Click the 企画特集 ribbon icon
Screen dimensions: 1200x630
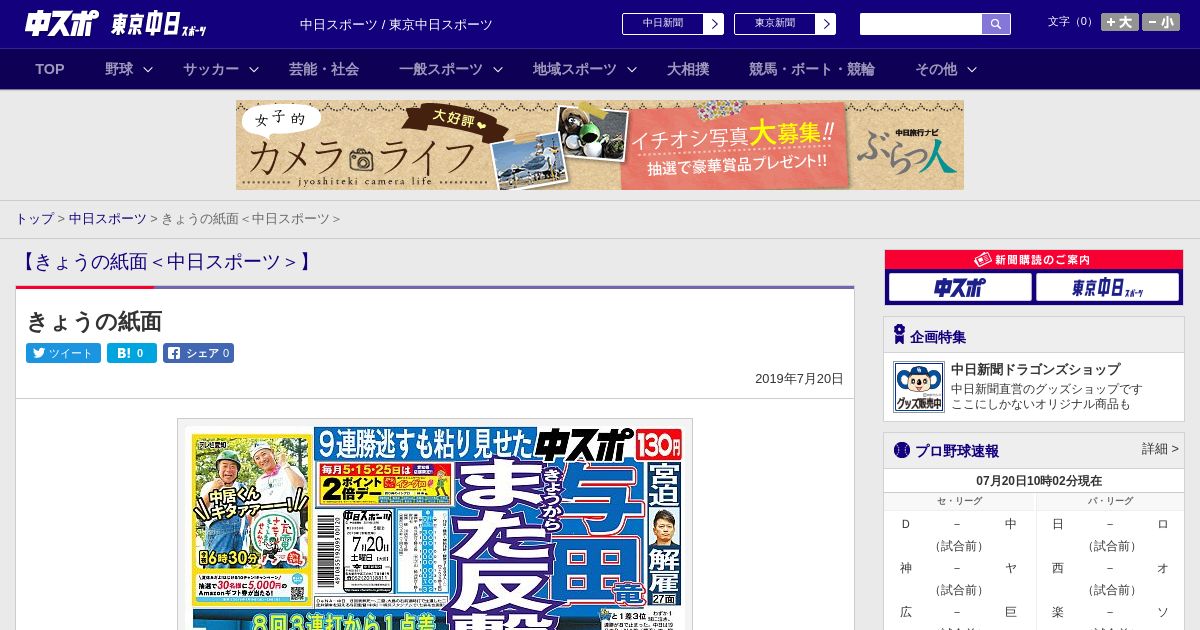pos(899,334)
